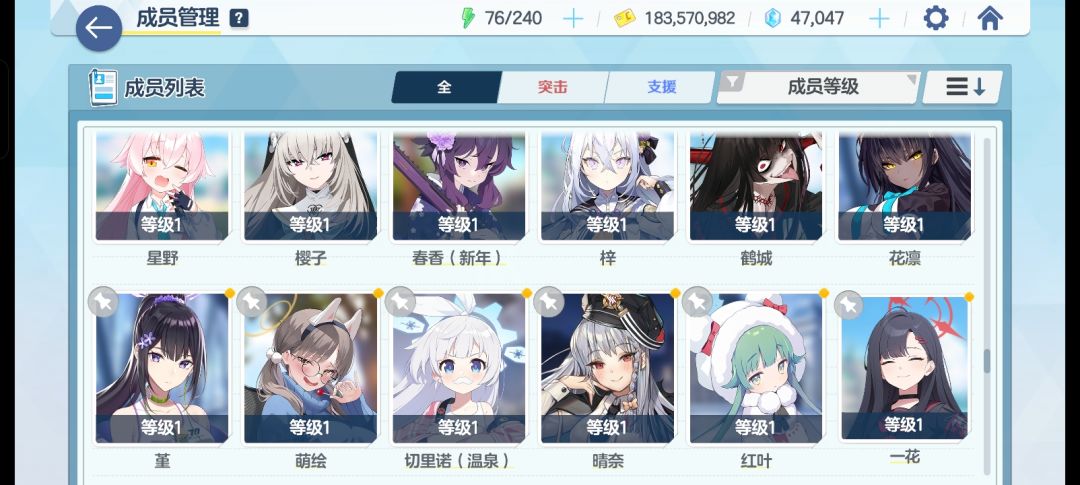Select the 全 filter tab
Viewport: 1080px width, 485px height.
[445, 87]
